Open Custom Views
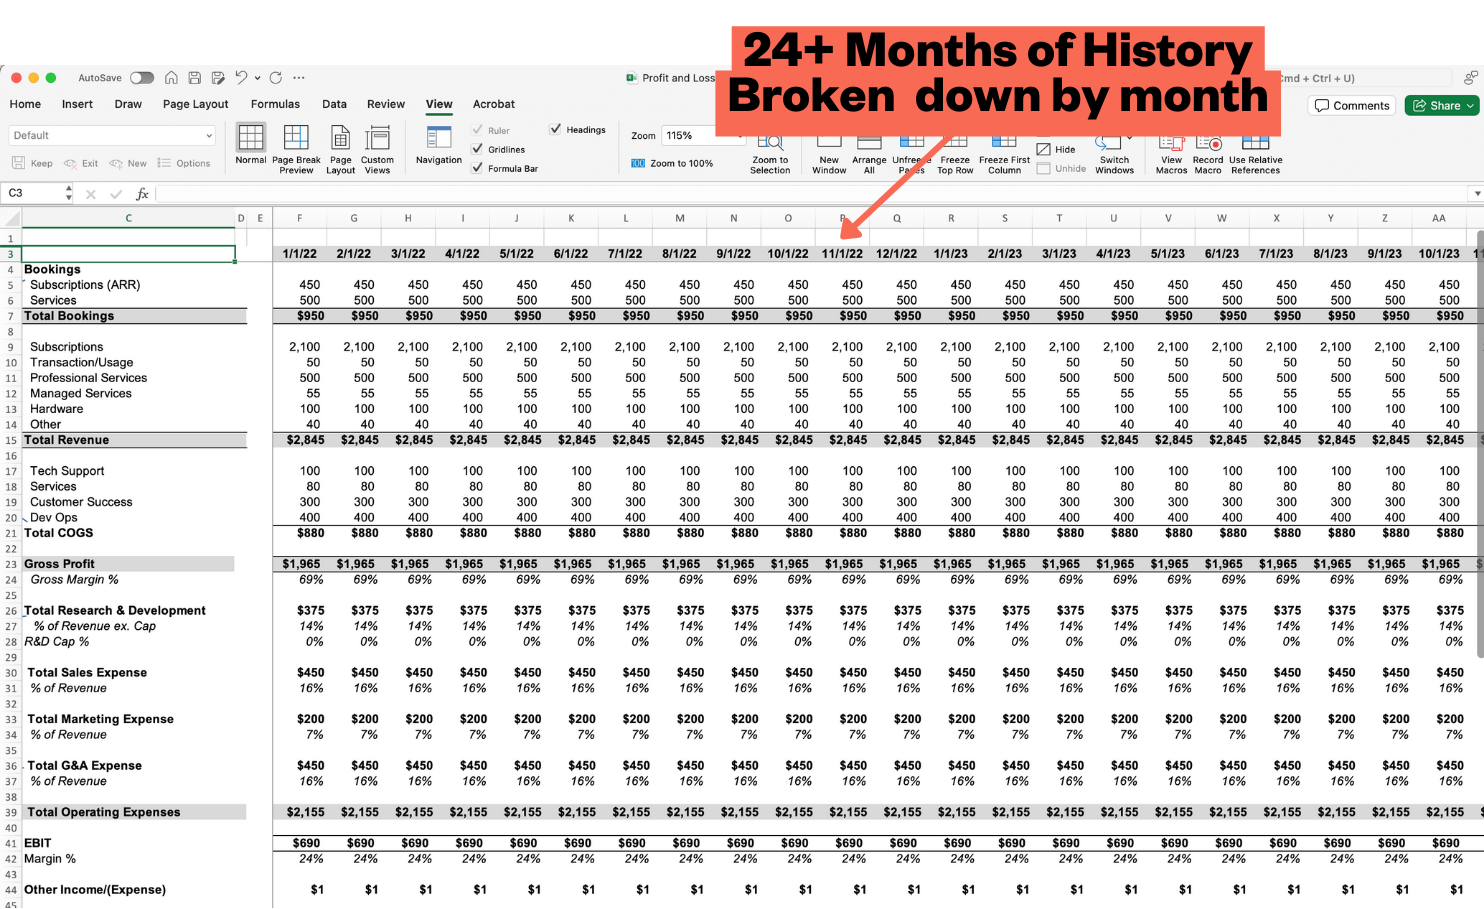Screen dimensions: 1484x909 (377, 149)
